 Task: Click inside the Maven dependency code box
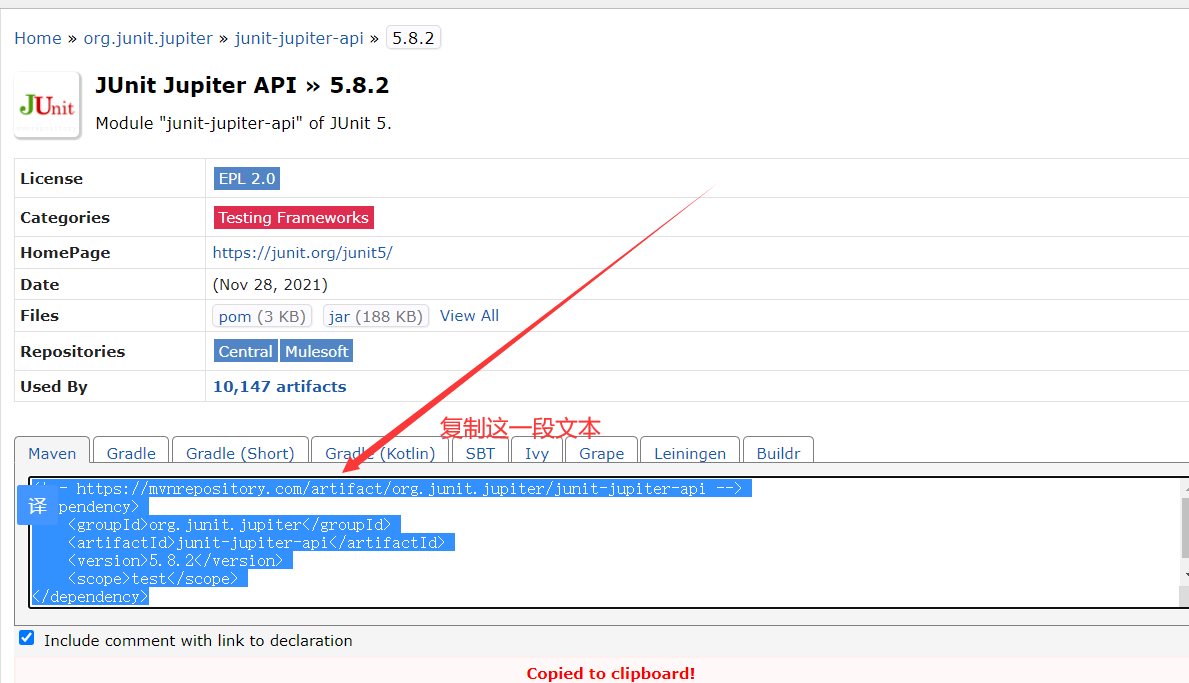(x=607, y=543)
